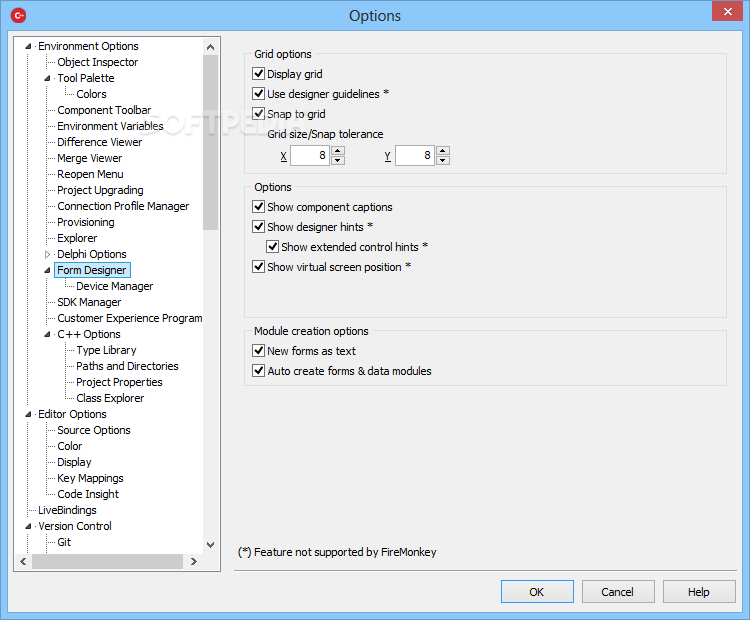
Task: Expand the Delphi Options node
Action: click(x=47, y=254)
